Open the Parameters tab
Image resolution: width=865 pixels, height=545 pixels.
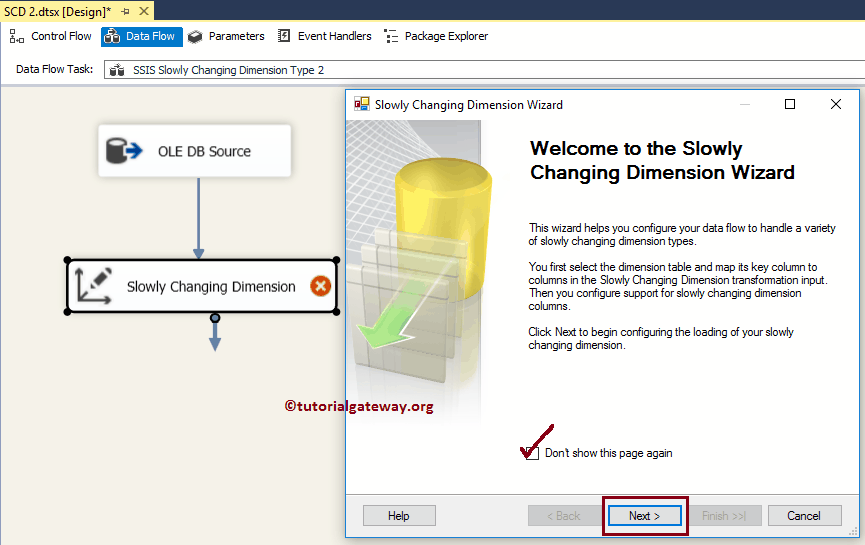pyautogui.click(x=226, y=36)
